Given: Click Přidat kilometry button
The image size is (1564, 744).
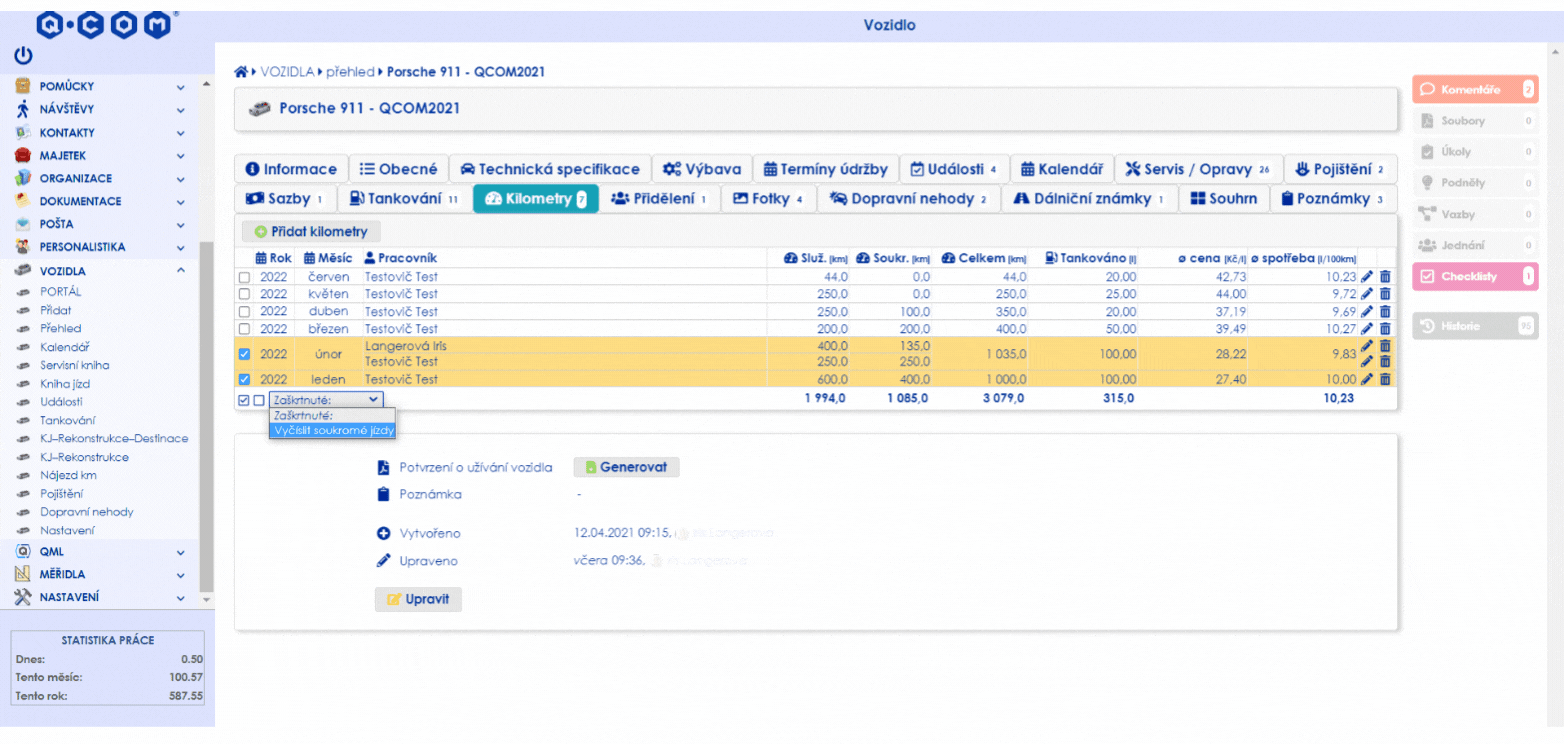Looking at the screenshot, I should pos(311,231).
